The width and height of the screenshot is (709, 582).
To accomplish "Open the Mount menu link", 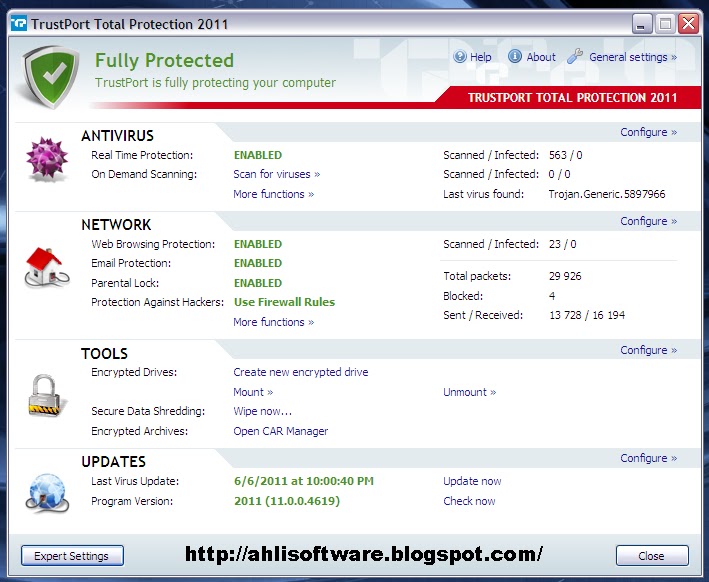I will point(253,392).
